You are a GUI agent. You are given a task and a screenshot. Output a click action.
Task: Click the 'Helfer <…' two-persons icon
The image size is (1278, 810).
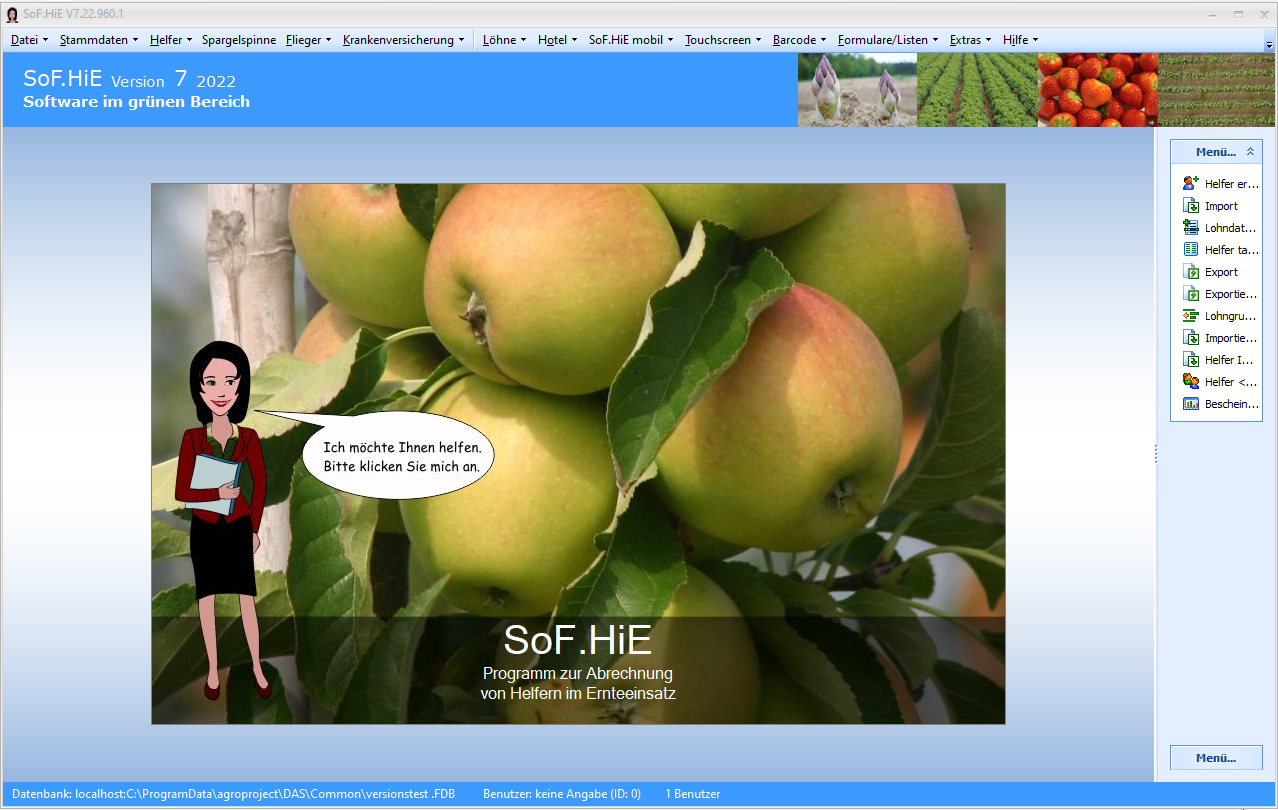[x=1190, y=382]
